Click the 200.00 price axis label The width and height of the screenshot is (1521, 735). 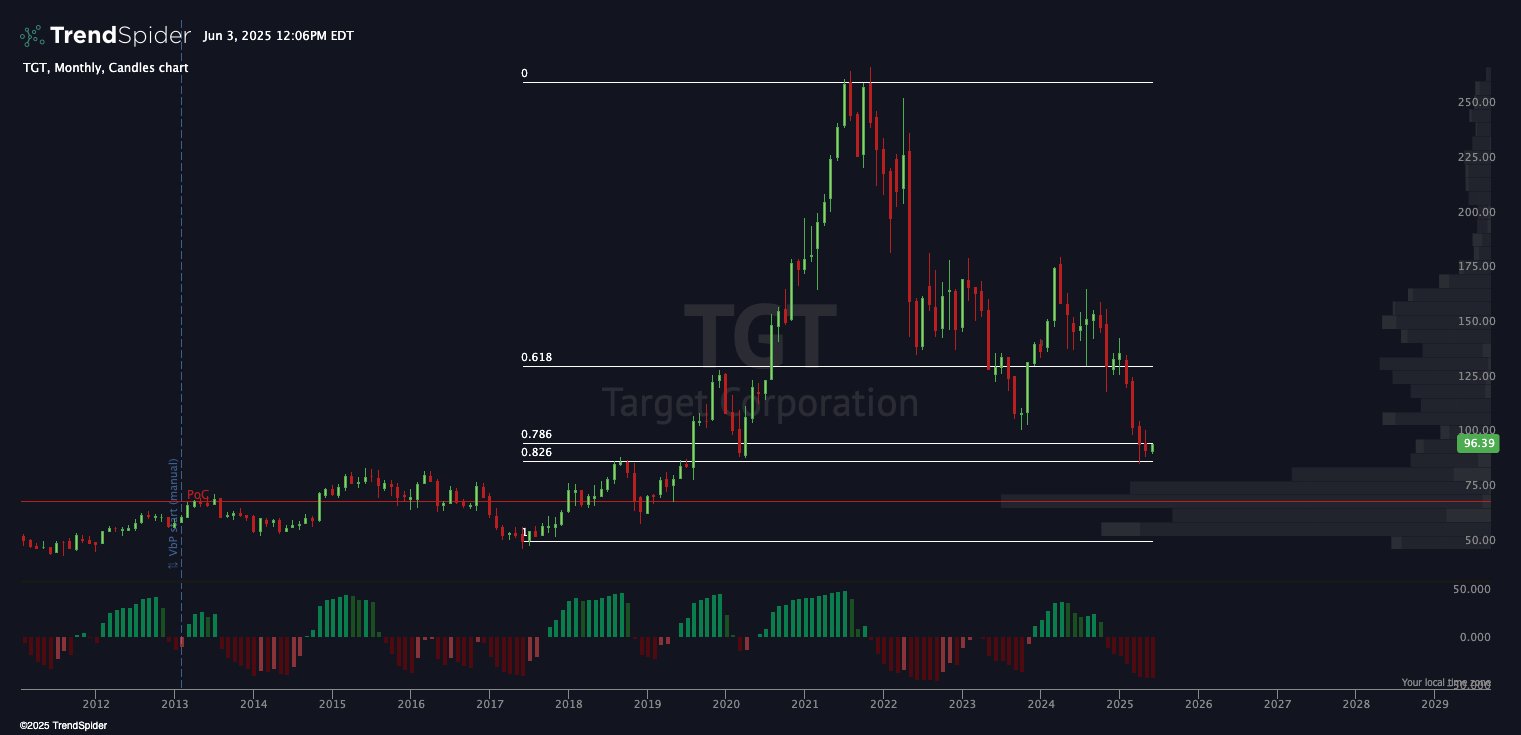tap(1476, 212)
